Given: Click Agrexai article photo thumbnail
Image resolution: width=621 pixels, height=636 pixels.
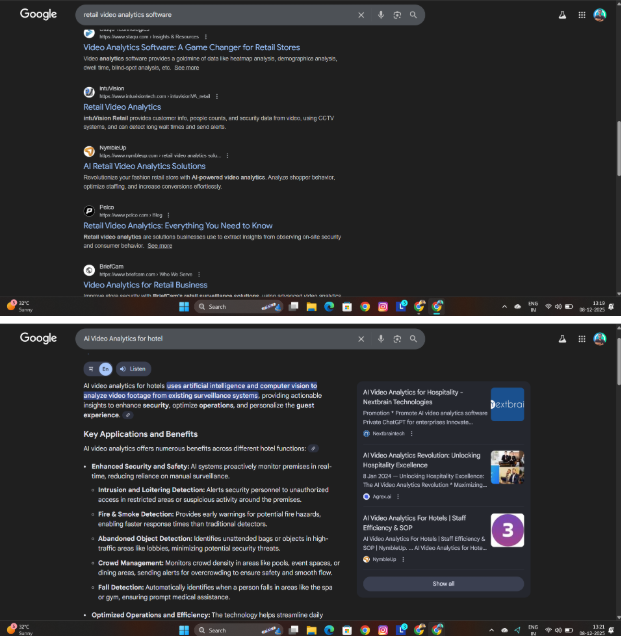Looking at the screenshot, I should 507,467.
